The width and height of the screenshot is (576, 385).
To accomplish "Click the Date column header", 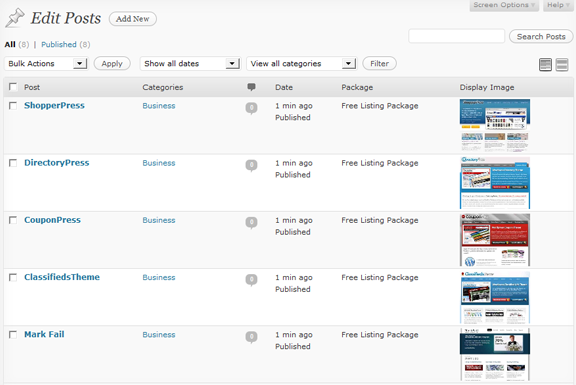I will [284, 87].
